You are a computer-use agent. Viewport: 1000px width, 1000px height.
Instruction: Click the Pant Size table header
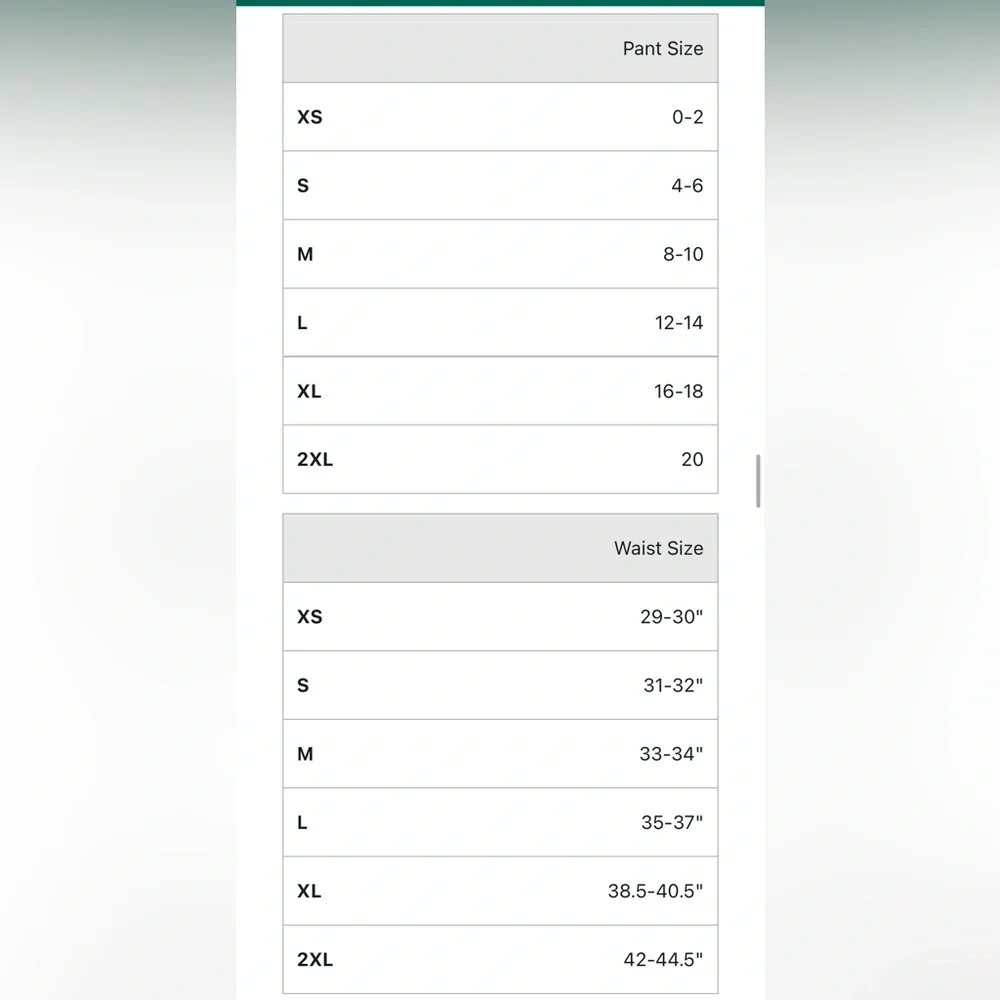(662, 48)
